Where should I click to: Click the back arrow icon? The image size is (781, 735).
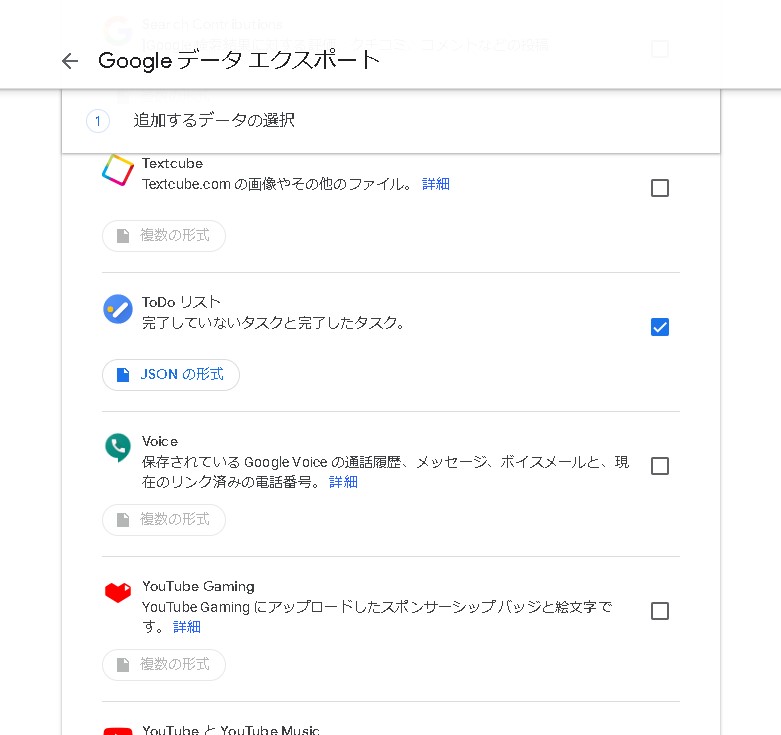coord(69,61)
